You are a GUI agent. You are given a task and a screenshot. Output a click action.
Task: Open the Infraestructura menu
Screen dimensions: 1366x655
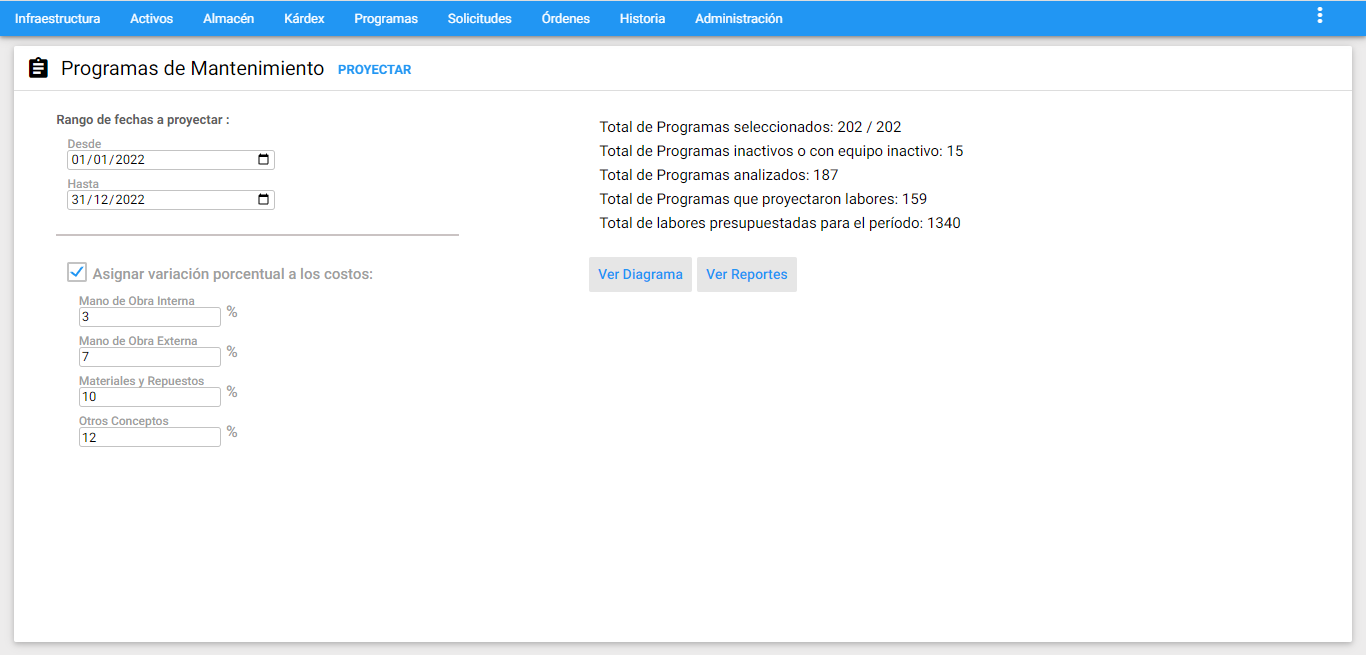click(x=57, y=19)
